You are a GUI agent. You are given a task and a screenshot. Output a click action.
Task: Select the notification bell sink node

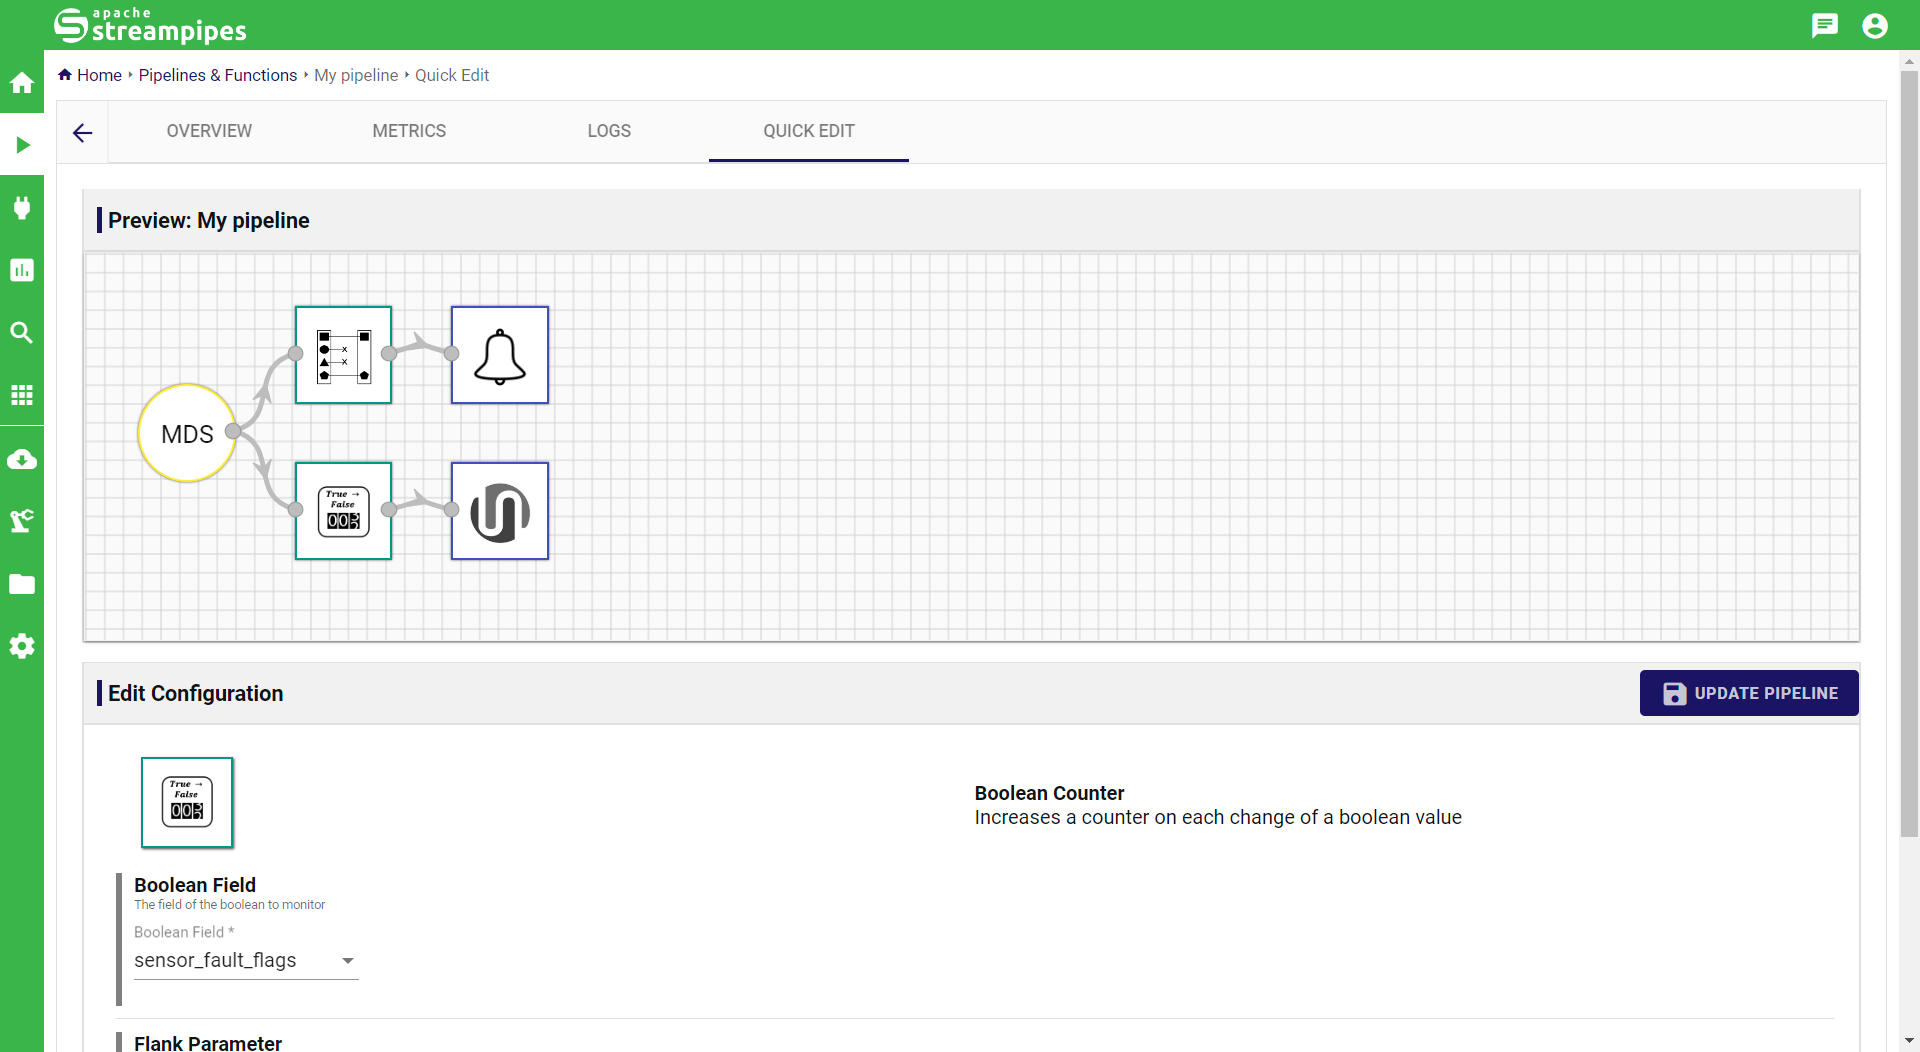[500, 355]
